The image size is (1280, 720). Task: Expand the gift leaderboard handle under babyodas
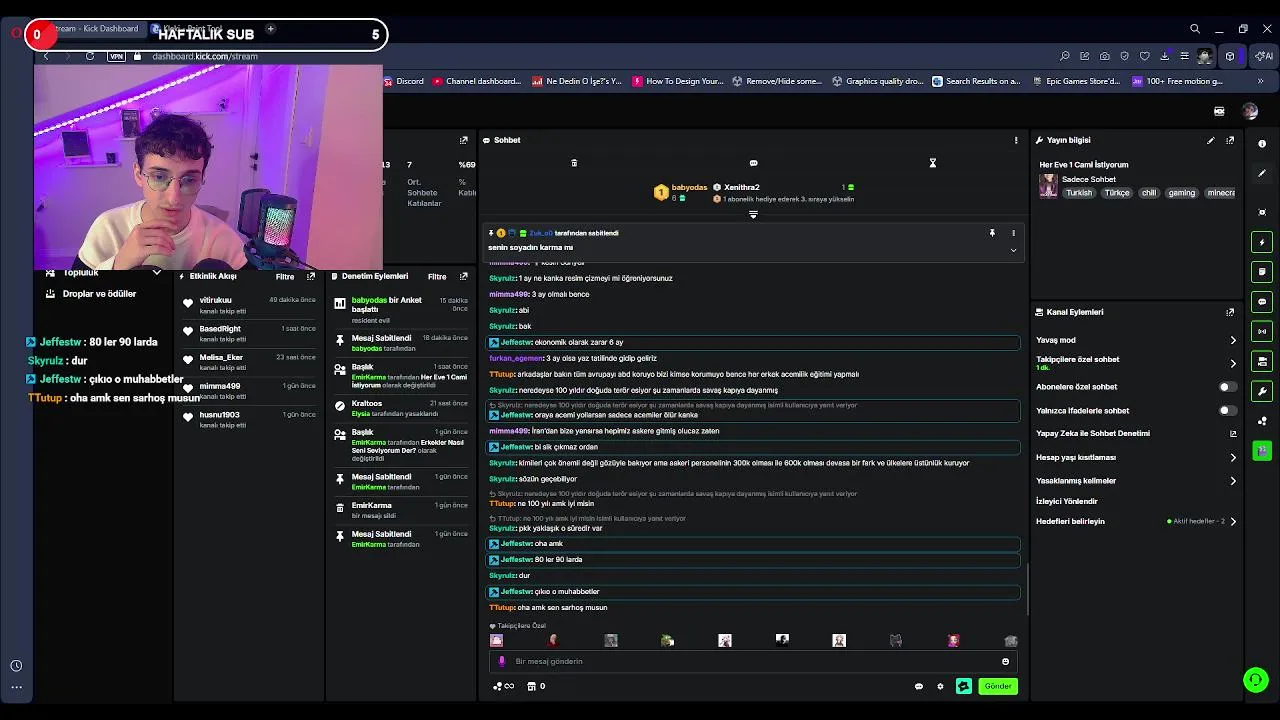[x=753, y=214]
